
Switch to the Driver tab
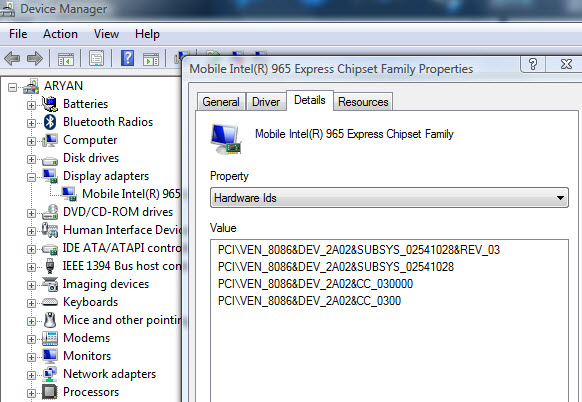click(266, 102)
